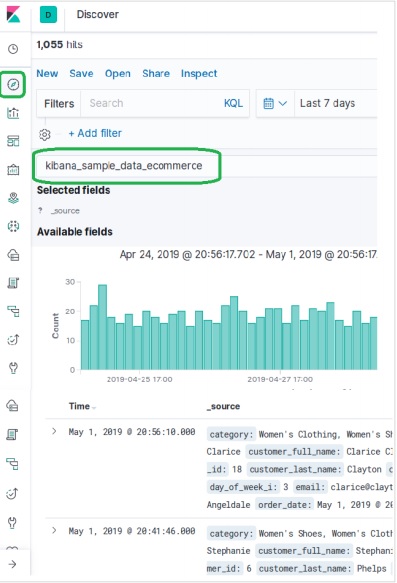
Task: Toggle KQL query language option
Action: point(233,103)
